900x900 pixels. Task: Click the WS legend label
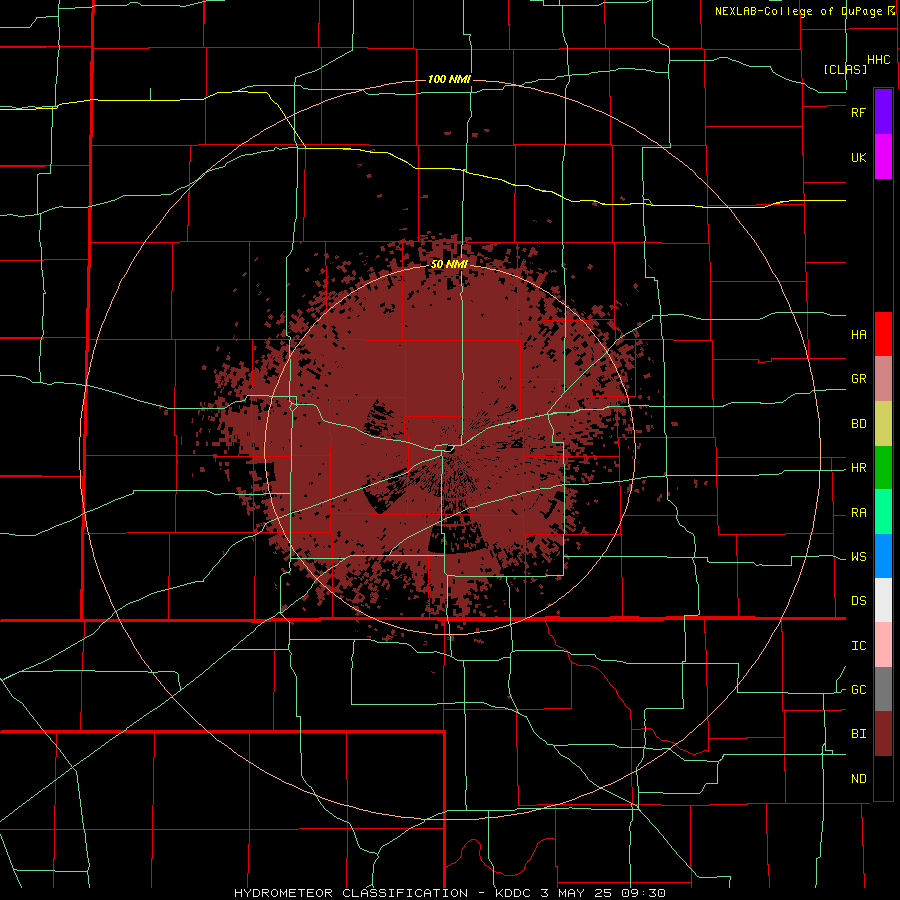[x=858, y=557]
